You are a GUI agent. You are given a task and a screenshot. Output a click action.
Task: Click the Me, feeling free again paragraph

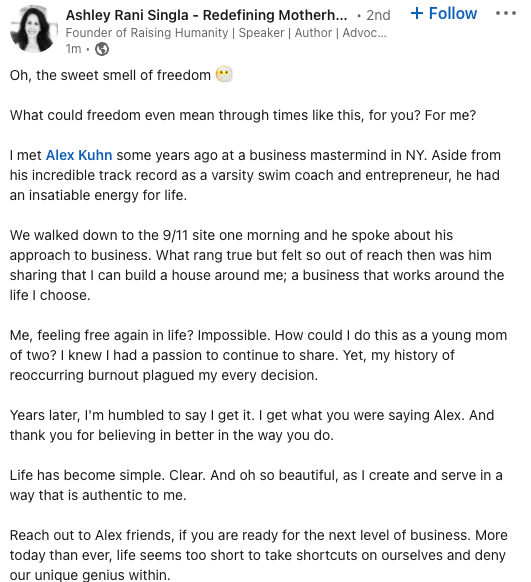258,355
